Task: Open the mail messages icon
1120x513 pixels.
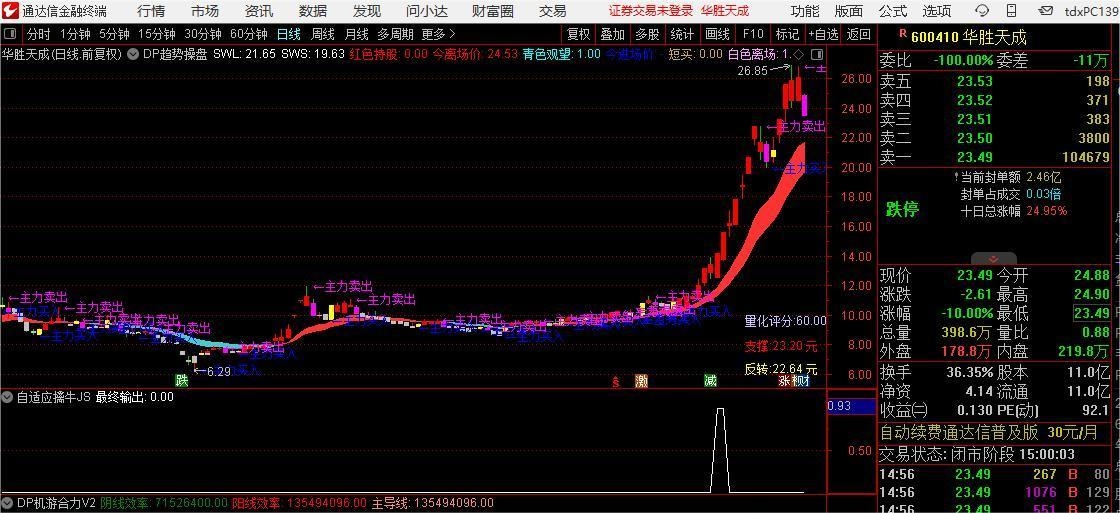Action: point(1046,11)
